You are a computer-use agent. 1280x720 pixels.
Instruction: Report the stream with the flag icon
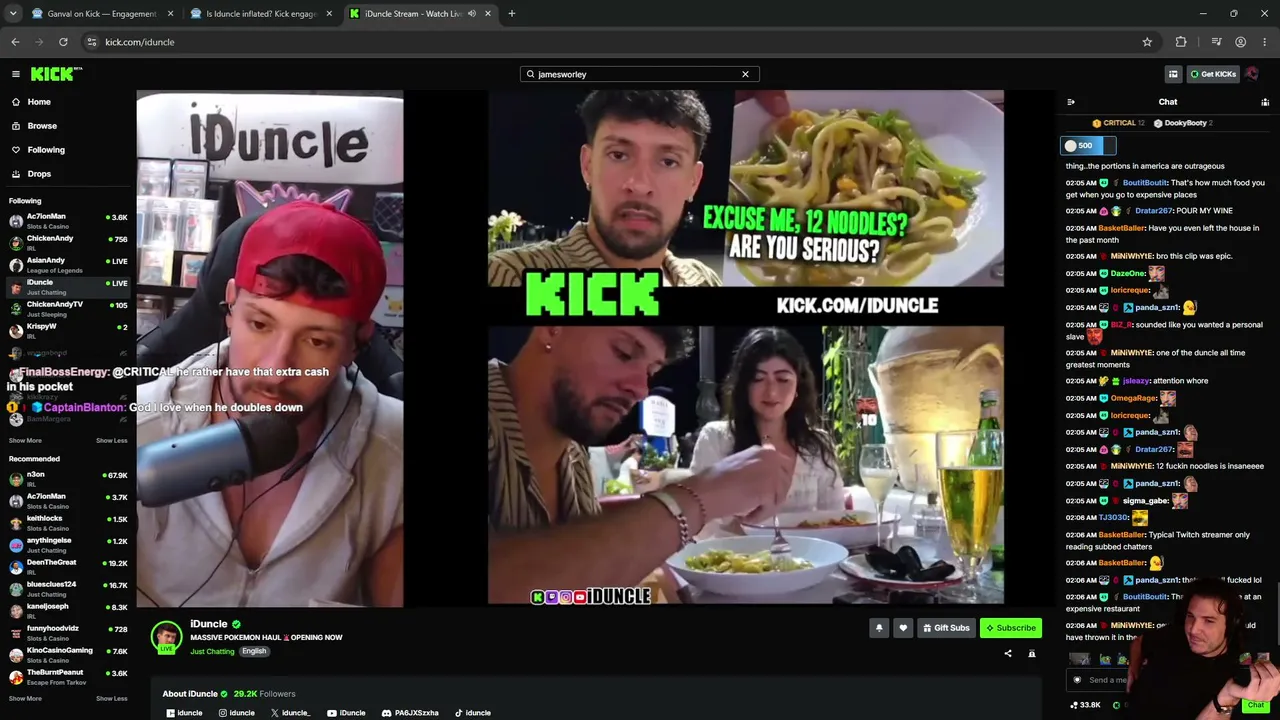pos(1032,654)
